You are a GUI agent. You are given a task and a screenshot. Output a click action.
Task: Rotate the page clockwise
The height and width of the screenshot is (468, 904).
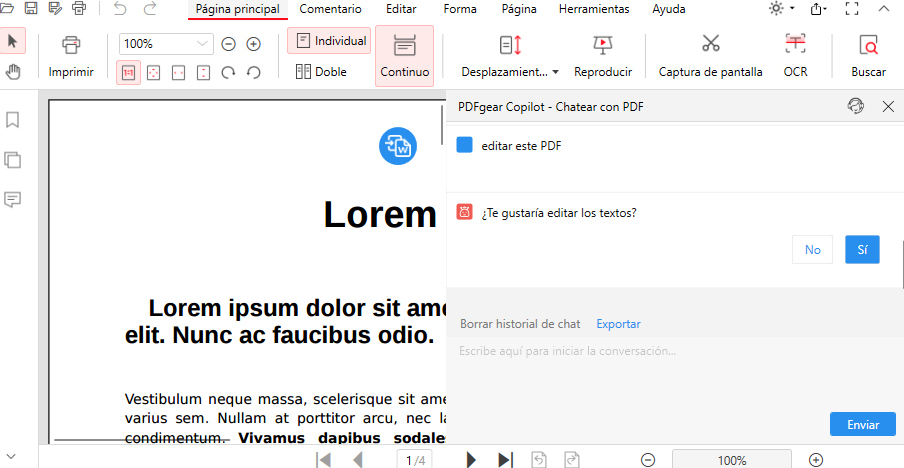click(x=229, y=73)
